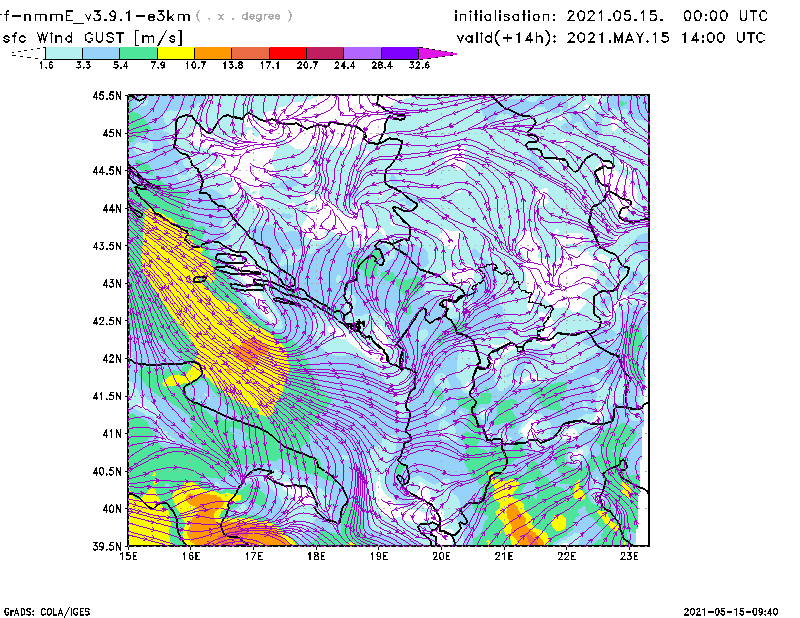Viewport: 800px width, 618px height.
Task: Click the "44.5N" latitude label
Action: coord(107,170)
